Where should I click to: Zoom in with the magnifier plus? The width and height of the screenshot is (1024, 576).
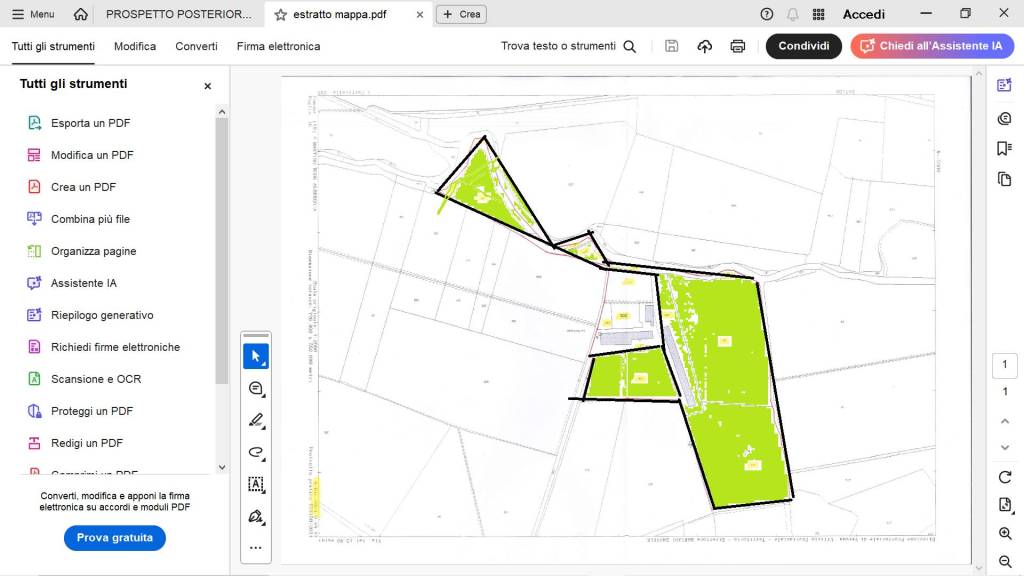pos(1005,534)
